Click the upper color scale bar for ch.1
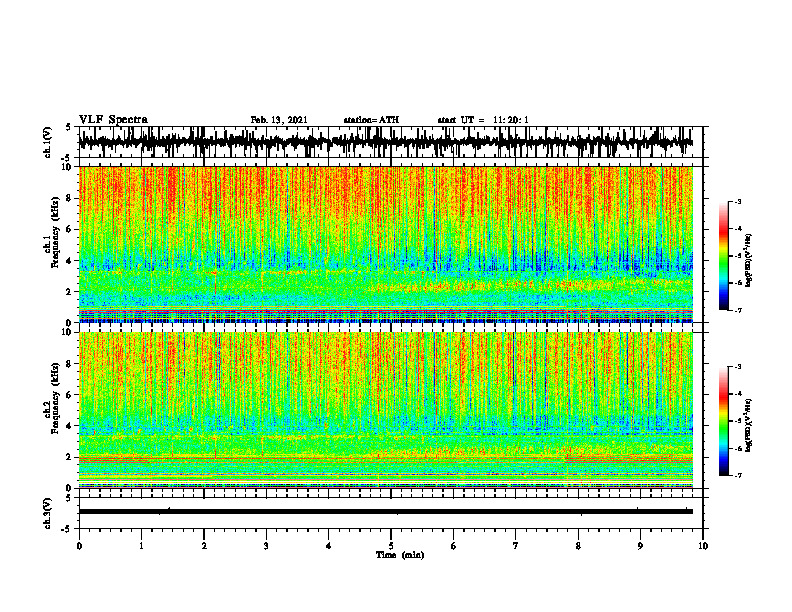The image size is (792, 612). (724, 256)
